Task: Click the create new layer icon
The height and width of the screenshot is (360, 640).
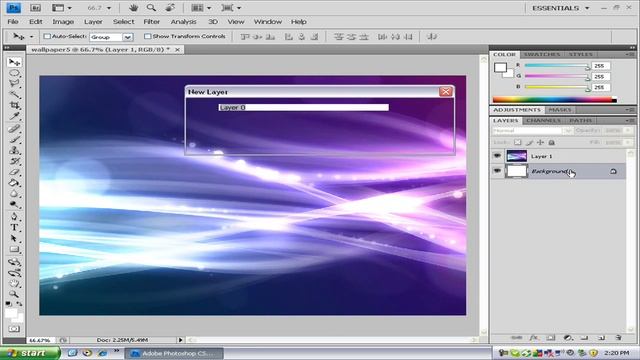Action: coord(601,338)
